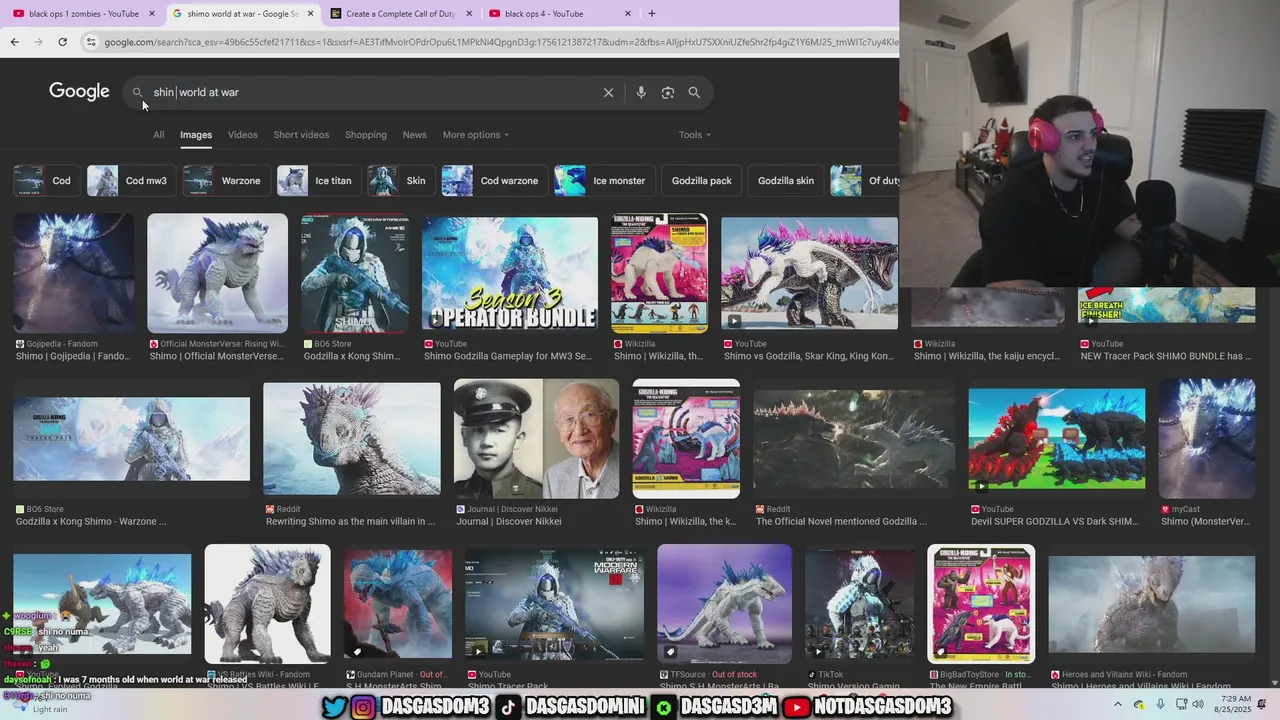Open the Short videos results tab

[x=301, y=135]
